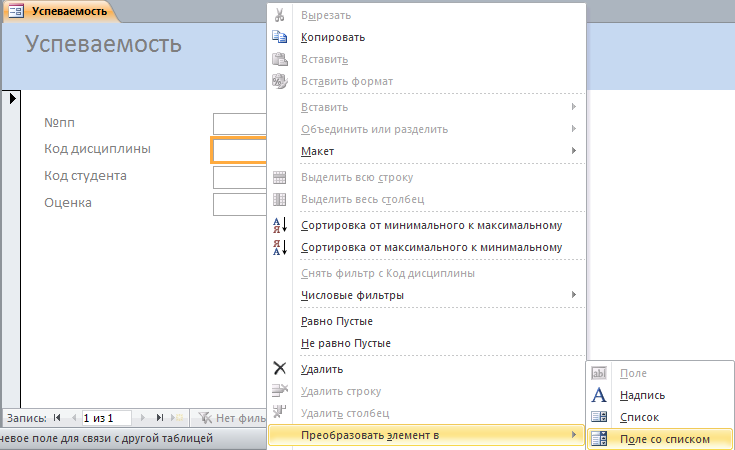Choose Удалить строку
735x450 pixels.
[x=427, y=391]
